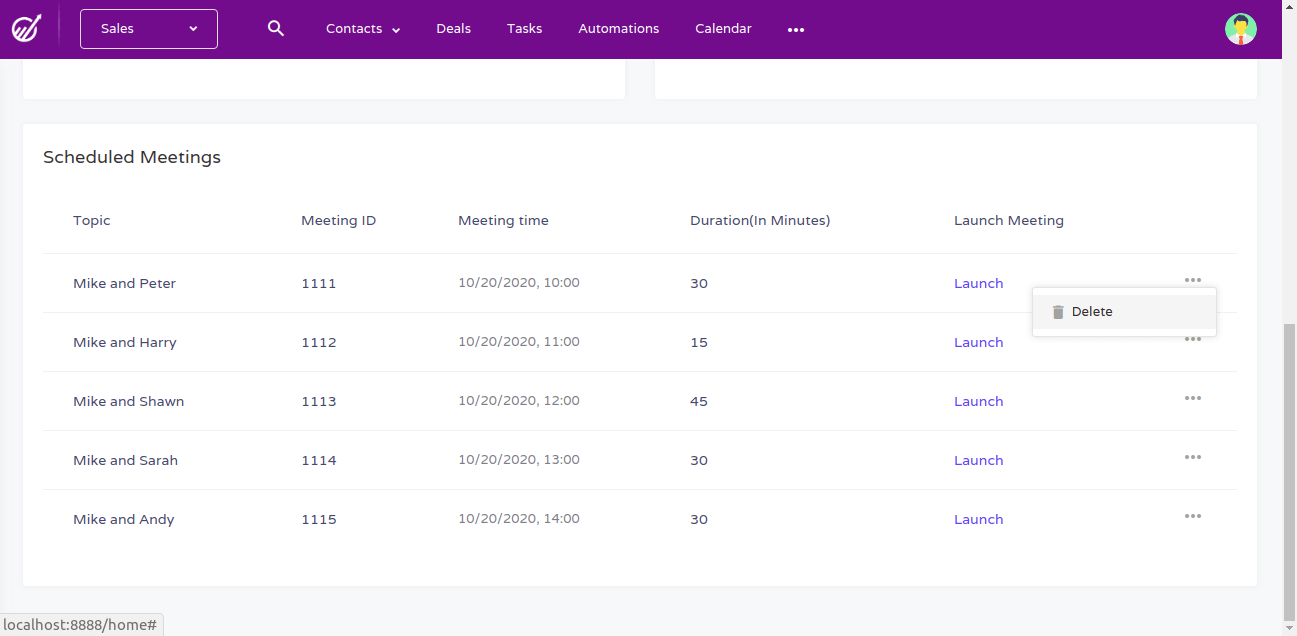Launch the Mike and Harry meeting
Screen dimensions: 1297x636
978,342
